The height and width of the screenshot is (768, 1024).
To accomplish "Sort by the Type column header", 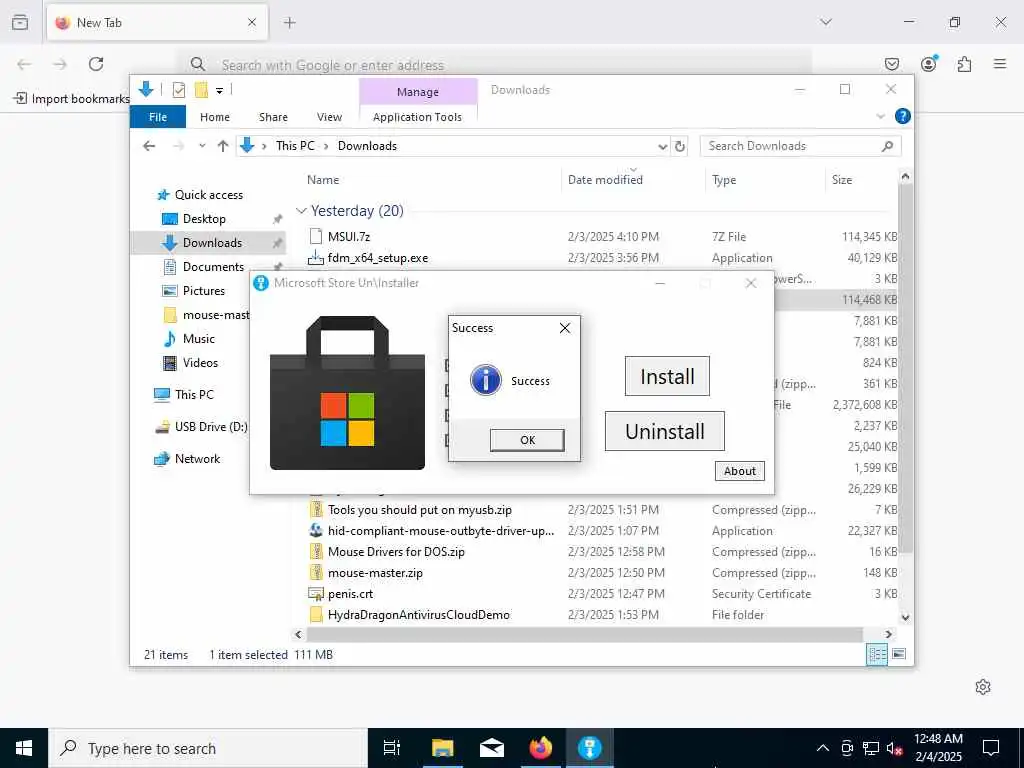I will [x=724, y=180].
